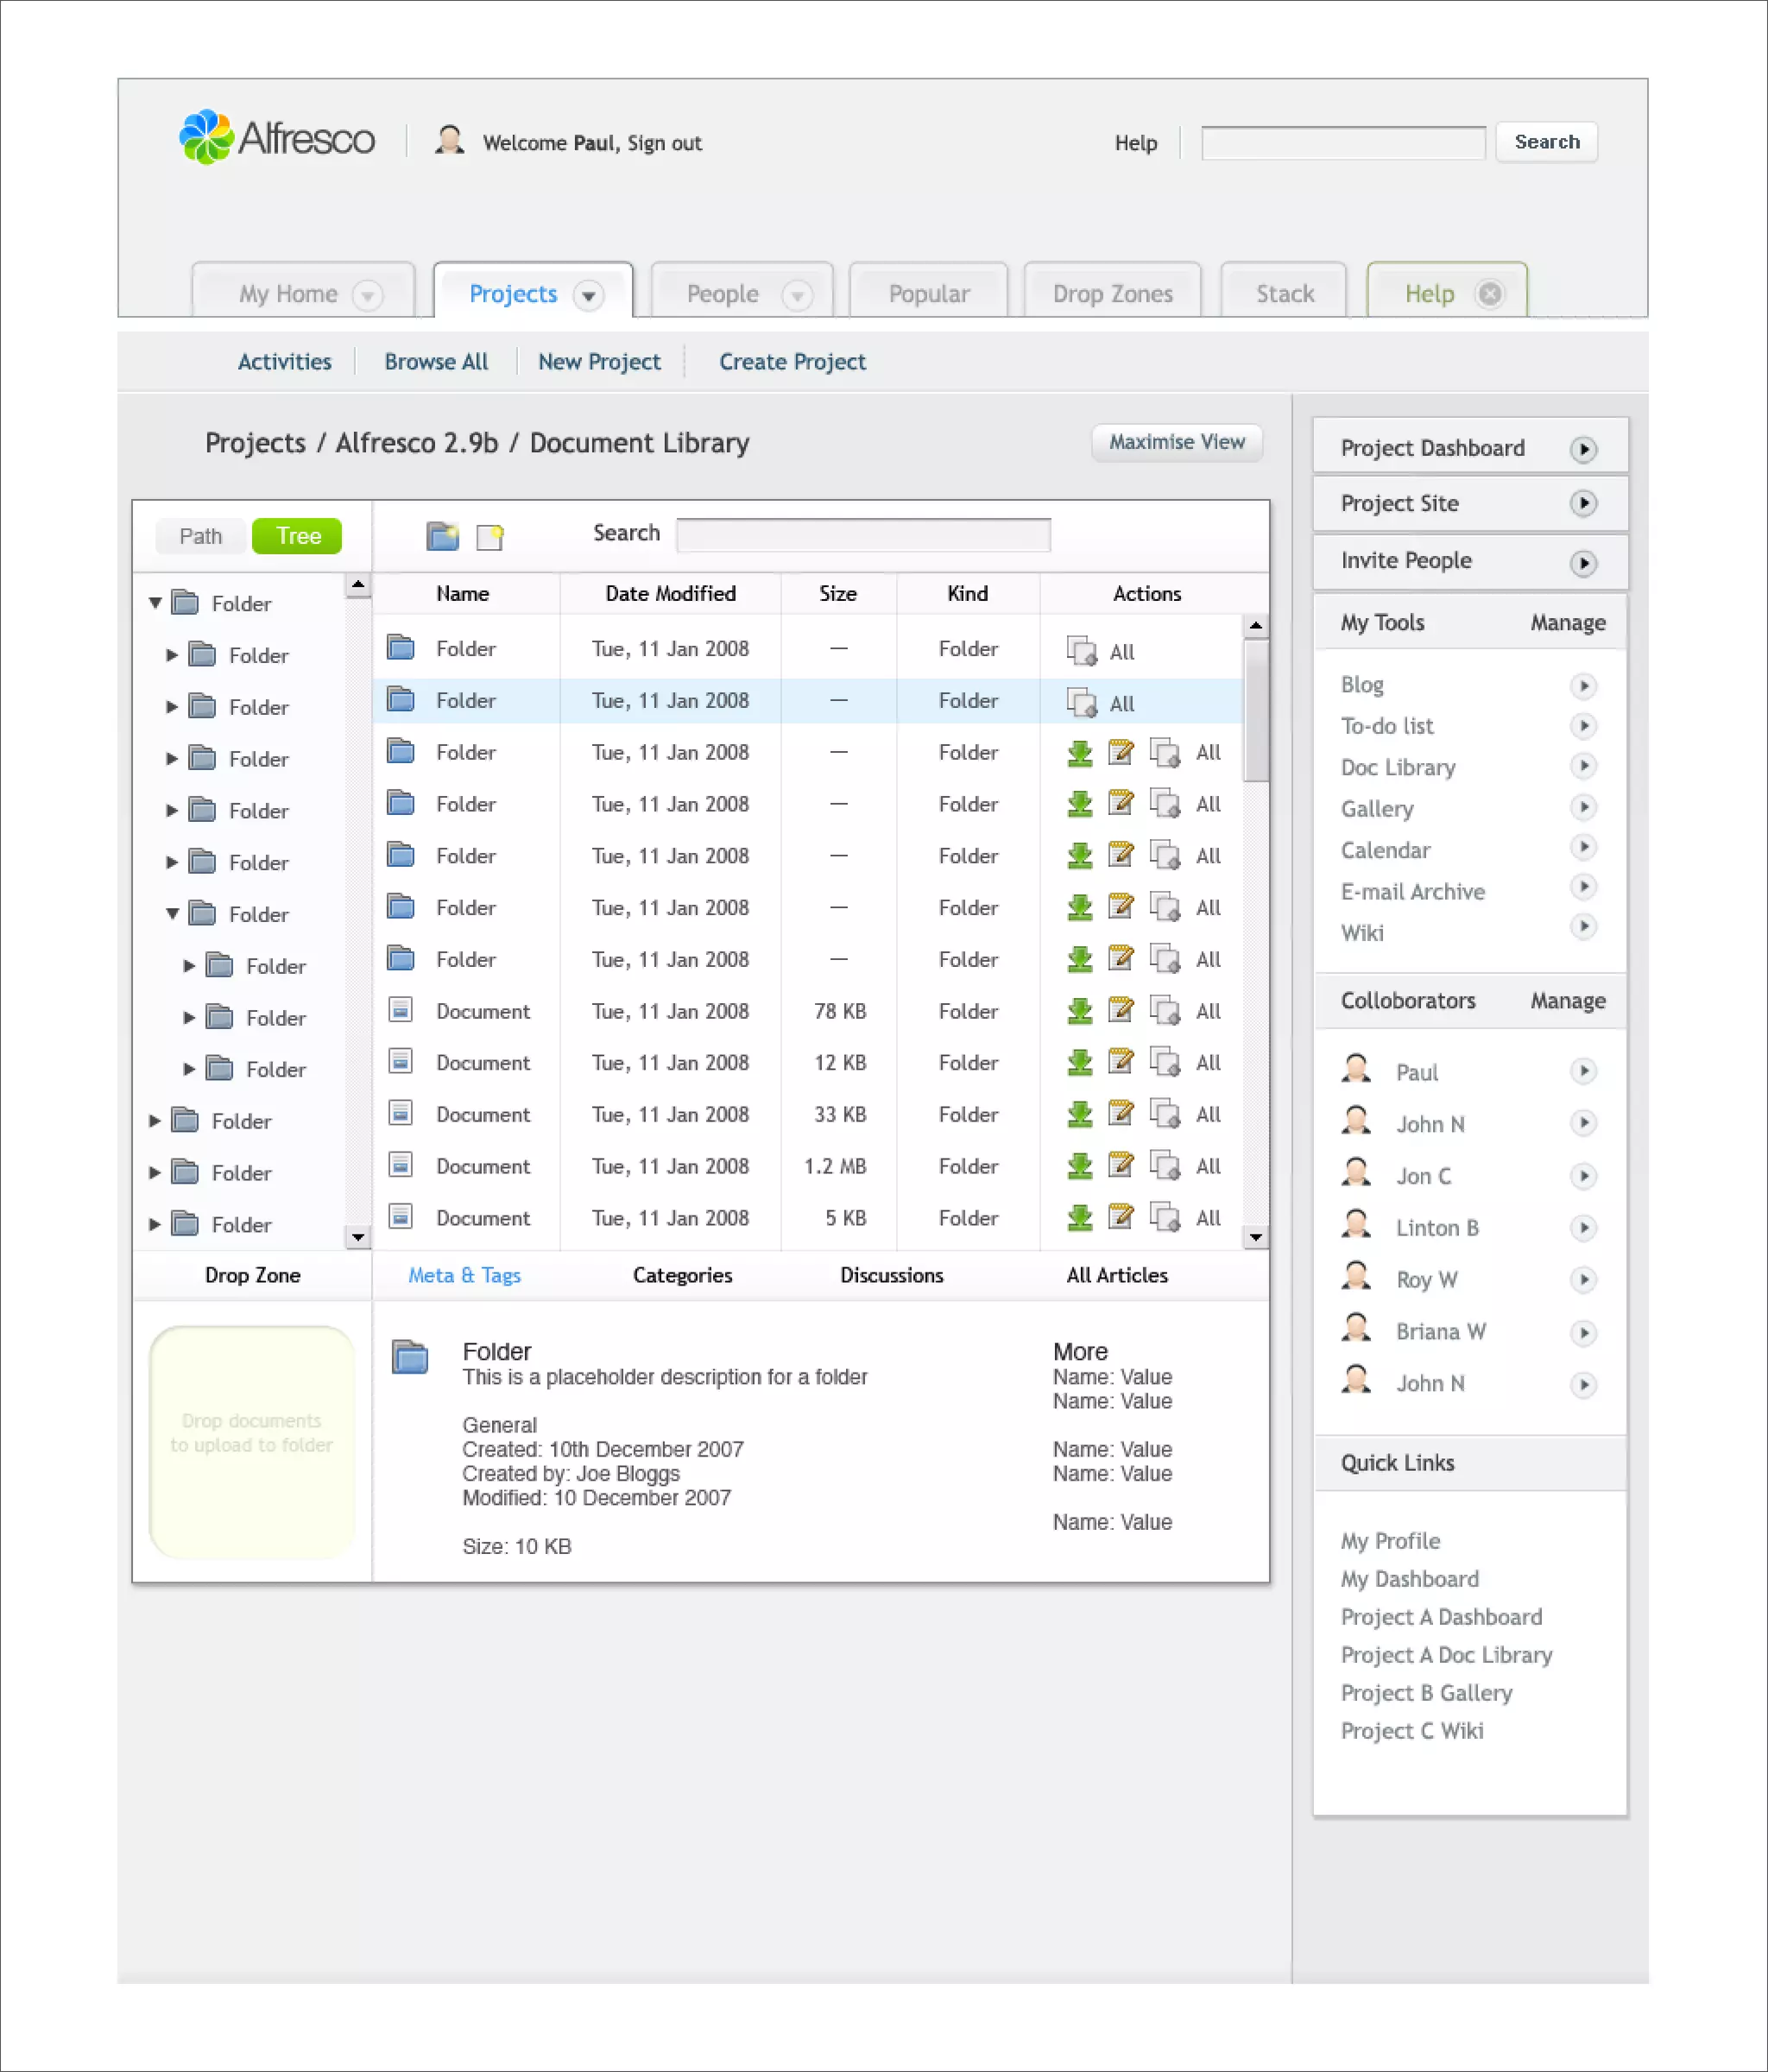The height and width of the screenshot is (2072, 1768).
Task: Click the close icon on the Help tab
Action: pos(1490,294)
